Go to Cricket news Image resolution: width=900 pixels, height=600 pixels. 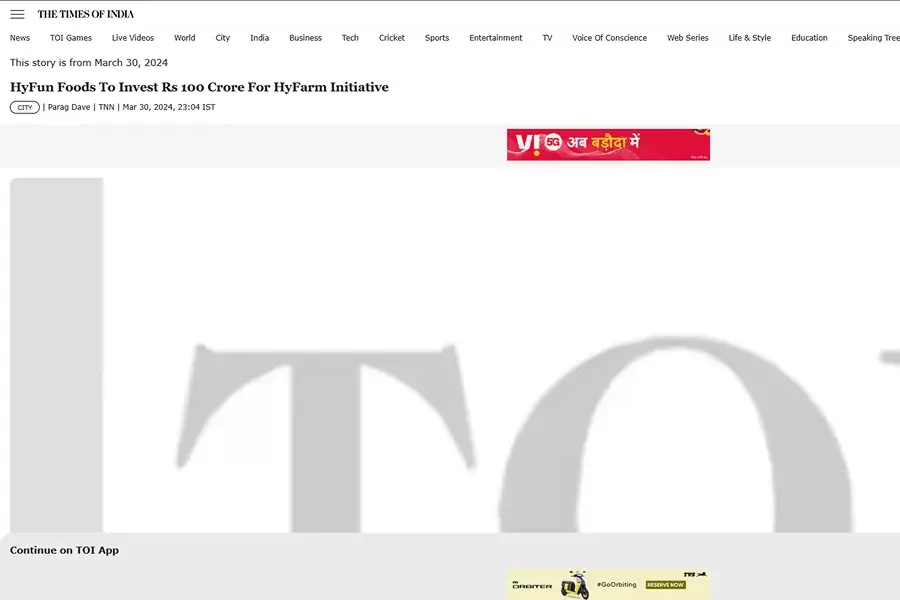point(392,38)
